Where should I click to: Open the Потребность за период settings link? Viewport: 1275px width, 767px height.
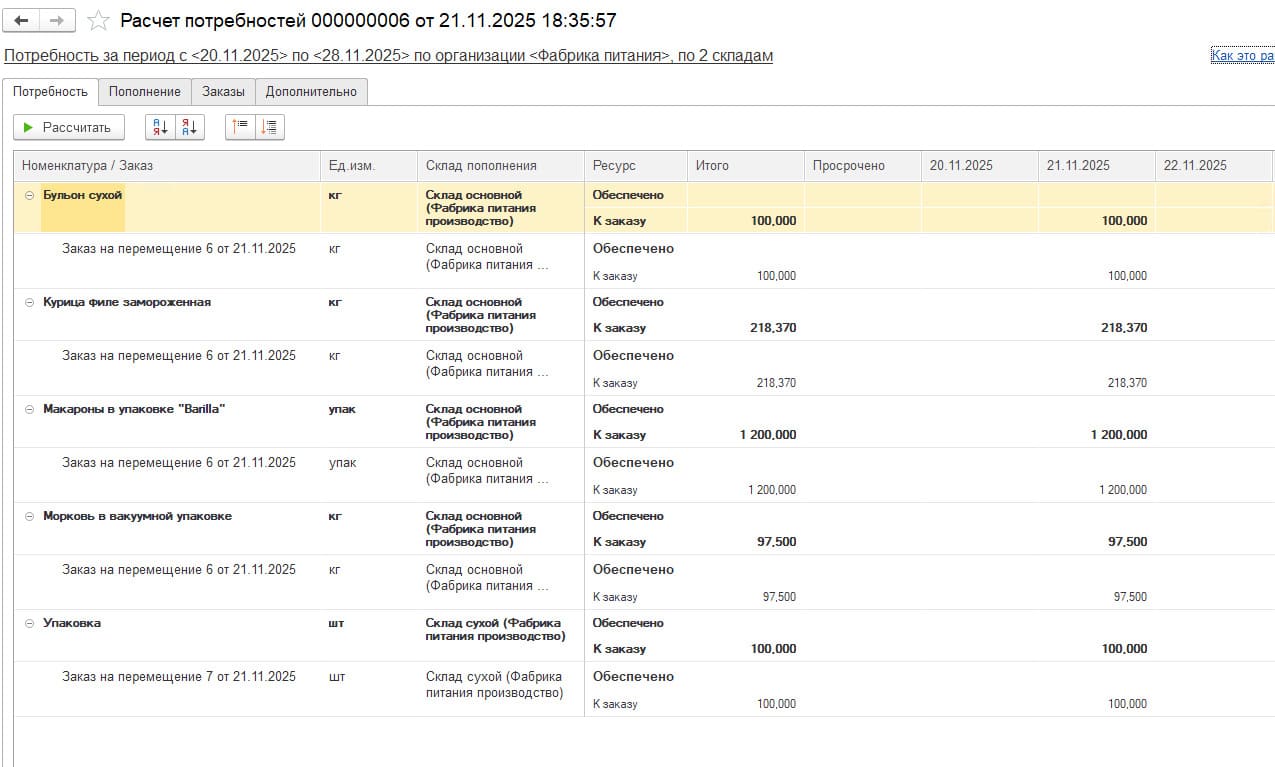click(x=388, y=56)
